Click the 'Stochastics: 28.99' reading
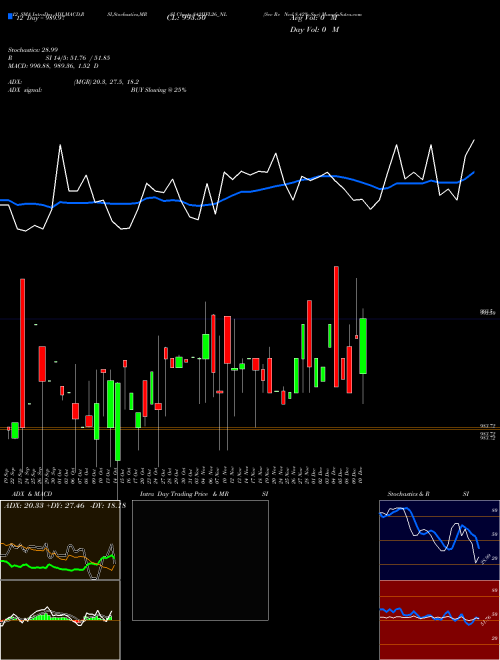Image resolution: width=500 pixels, height=660 pixels. (x=35, y=50)
